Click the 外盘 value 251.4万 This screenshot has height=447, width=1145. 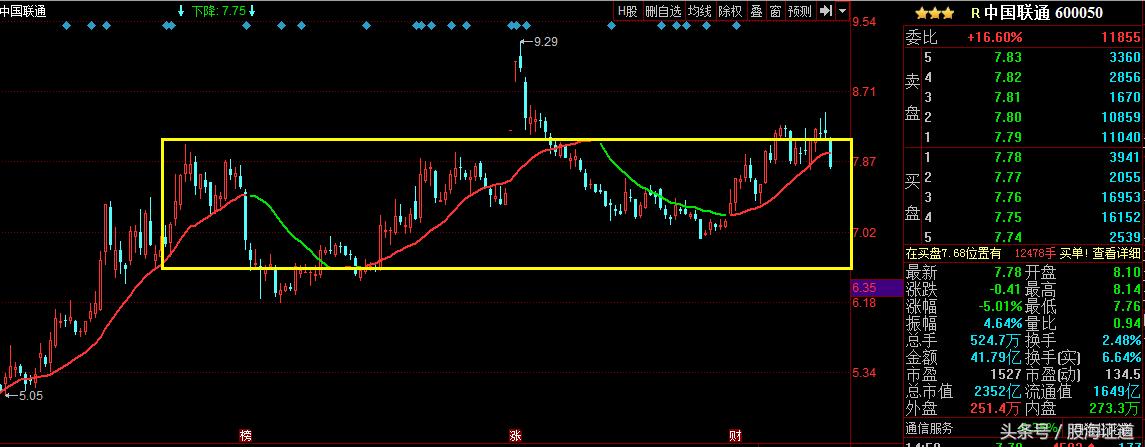click(x=997, y=409)
